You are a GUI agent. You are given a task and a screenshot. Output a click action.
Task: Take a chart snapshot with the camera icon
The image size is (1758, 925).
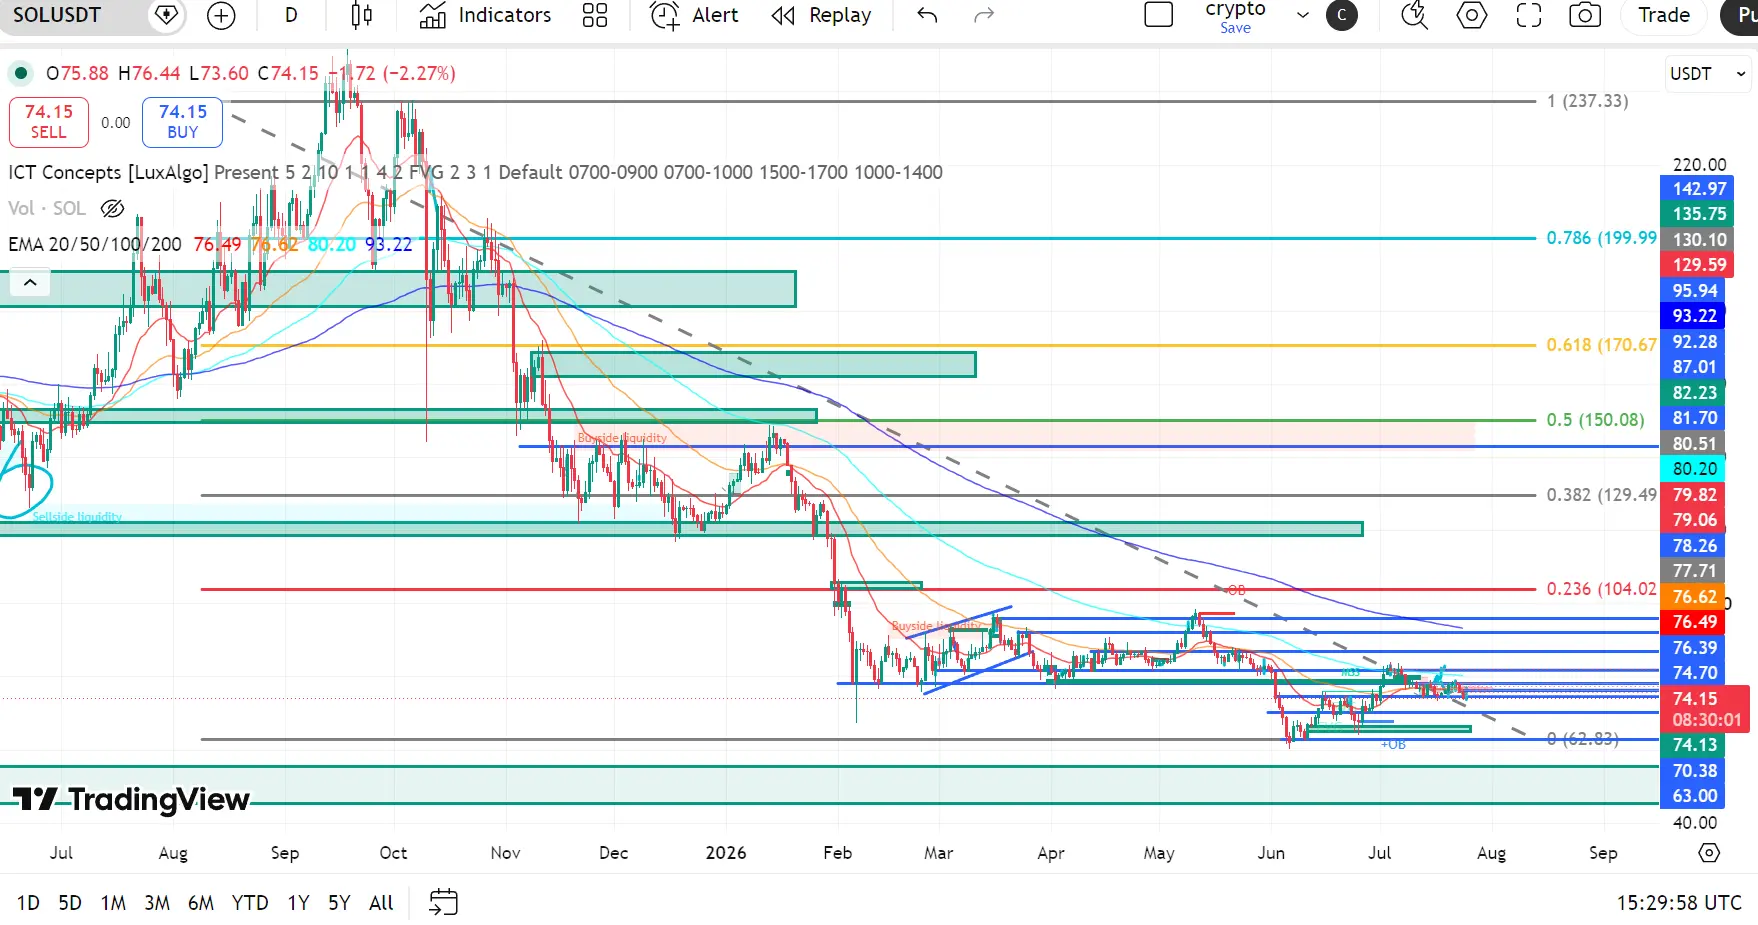point(1585,15)
